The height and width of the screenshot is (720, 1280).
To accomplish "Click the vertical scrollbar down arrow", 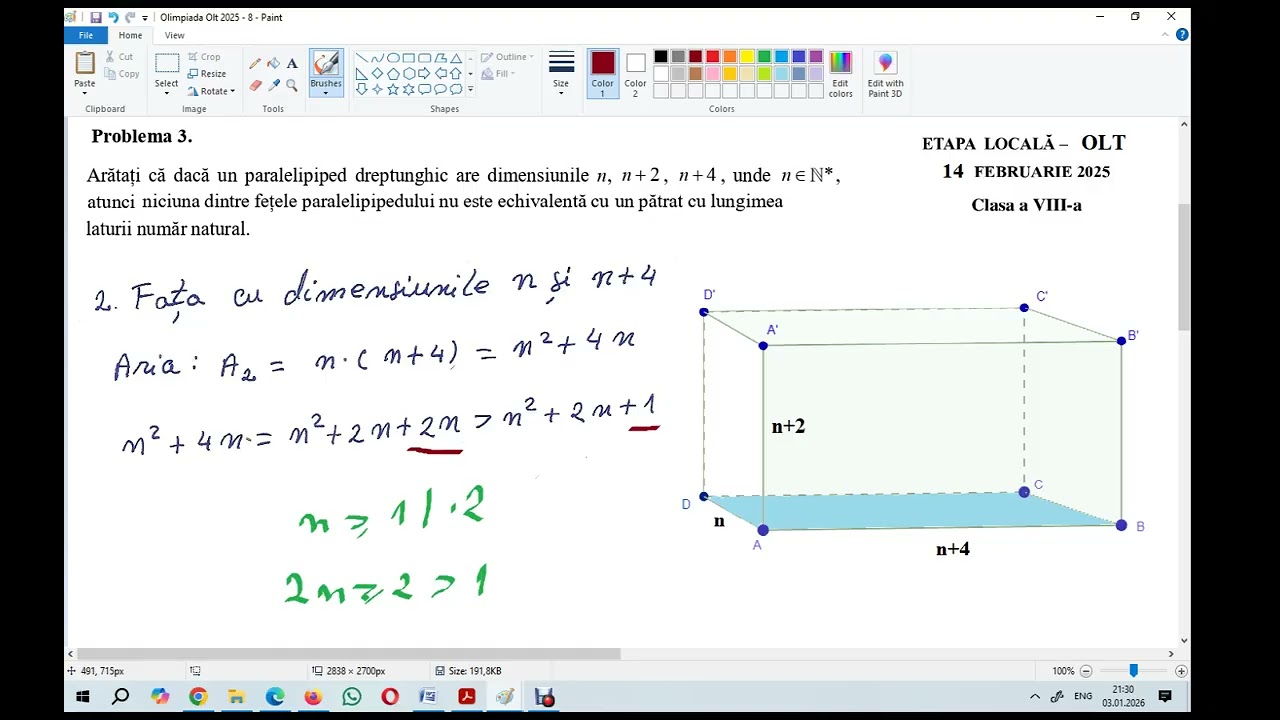I will tap(1184, 641).
